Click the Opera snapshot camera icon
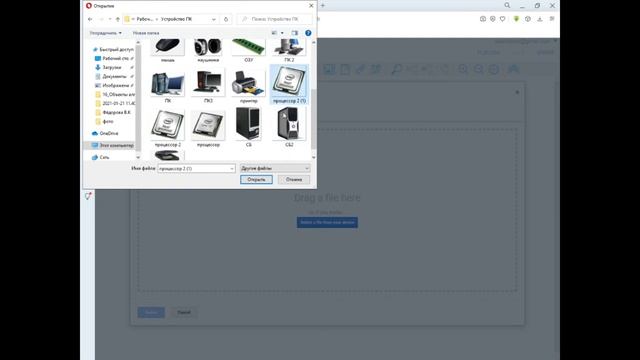Image resolution: width=640 pixels, height=360 pixels. click(x=482, y=19)
